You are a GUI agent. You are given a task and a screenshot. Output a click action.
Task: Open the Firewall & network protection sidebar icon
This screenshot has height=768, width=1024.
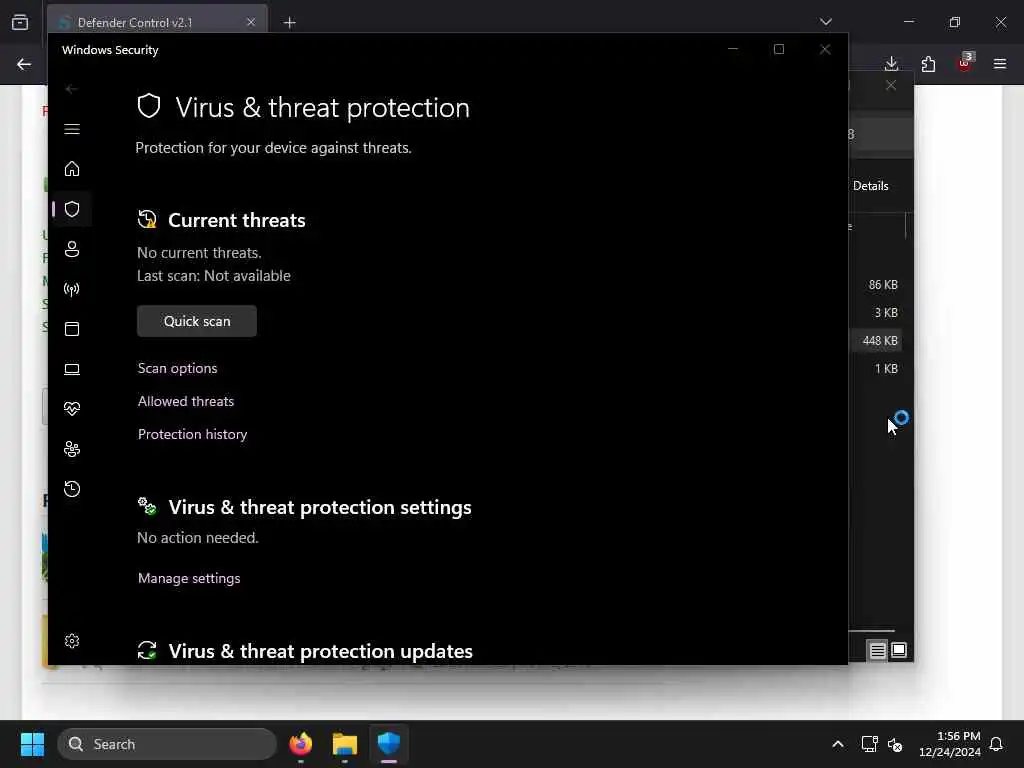tap(72, 289)
